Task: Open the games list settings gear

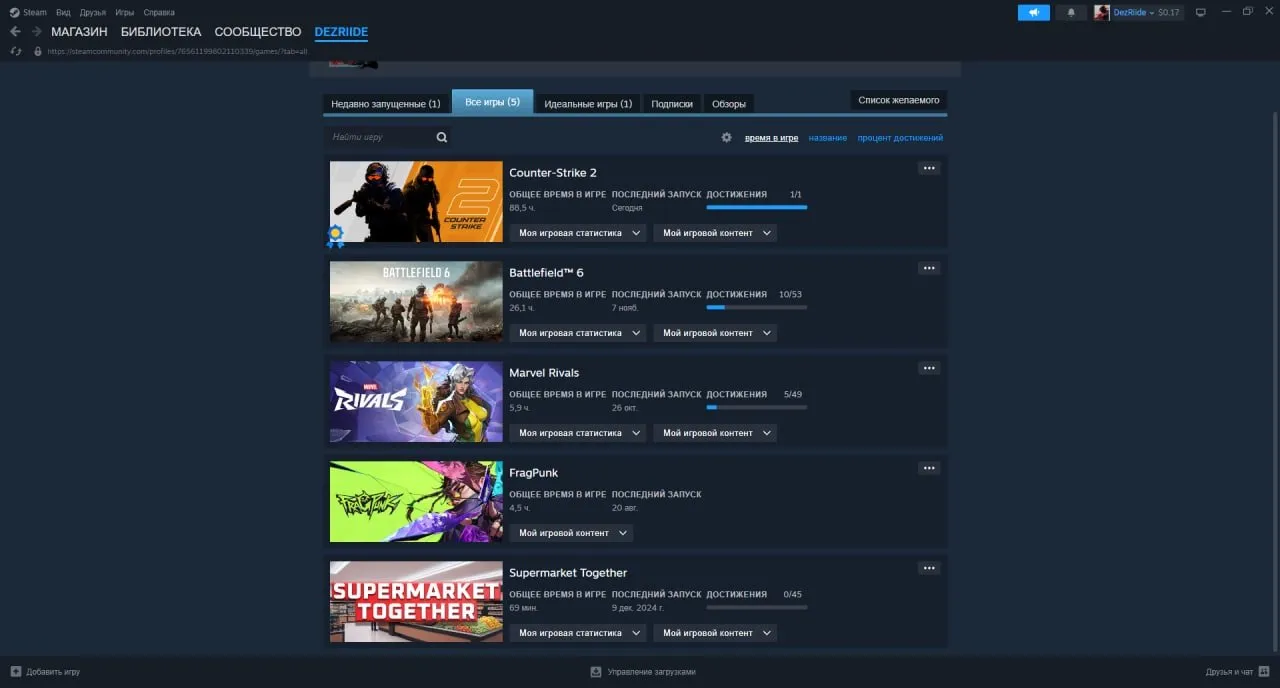Action: coord(727,137)
